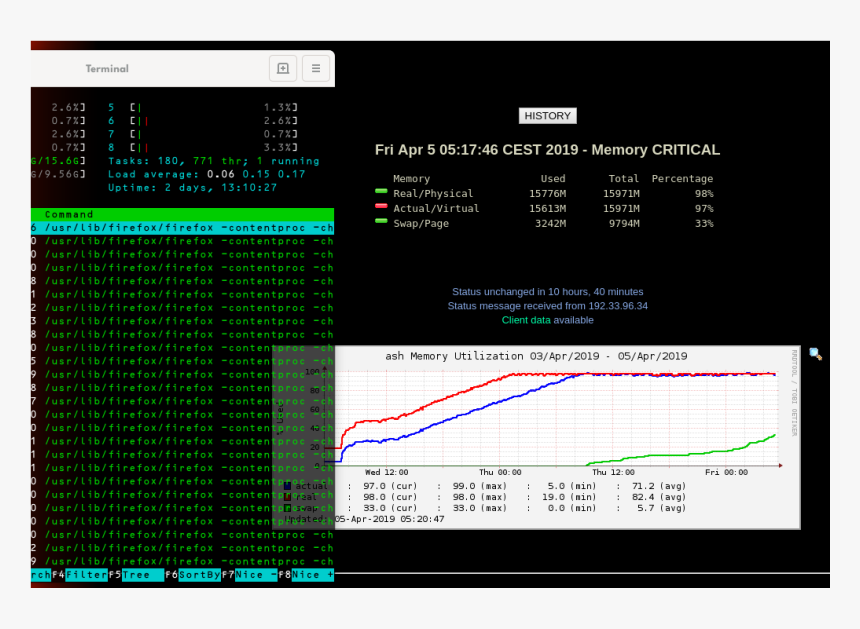
Task: Click the Used column header
Action: (553, 179)
